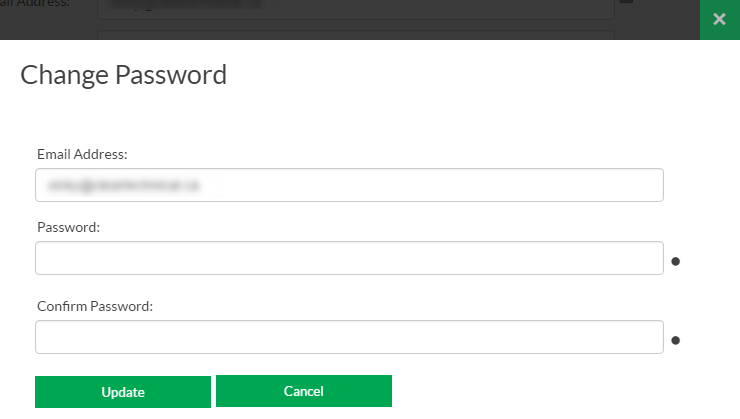Screen dimensions: 740x419
Task: Click the dot indicator beside the Password field
Action: tap(675, 261)
